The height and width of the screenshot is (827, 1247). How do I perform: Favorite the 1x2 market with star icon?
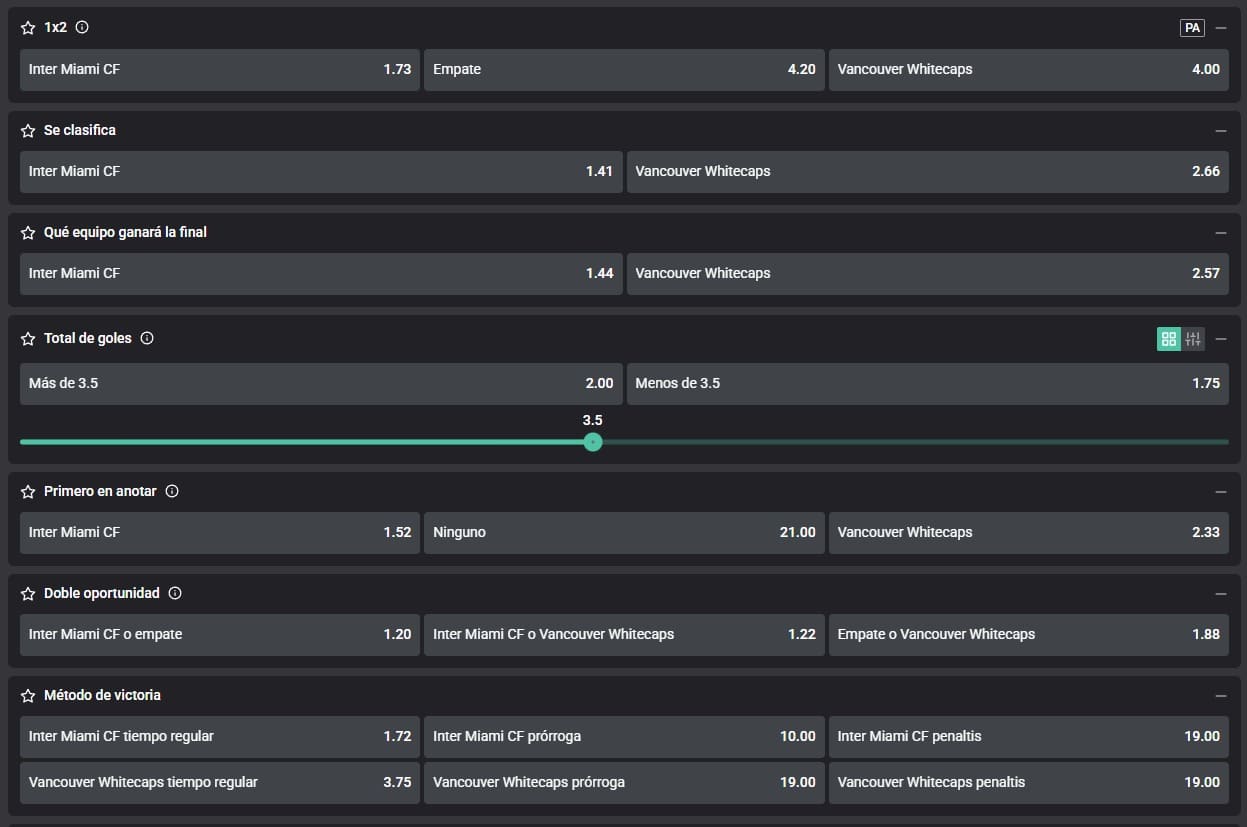28,28
